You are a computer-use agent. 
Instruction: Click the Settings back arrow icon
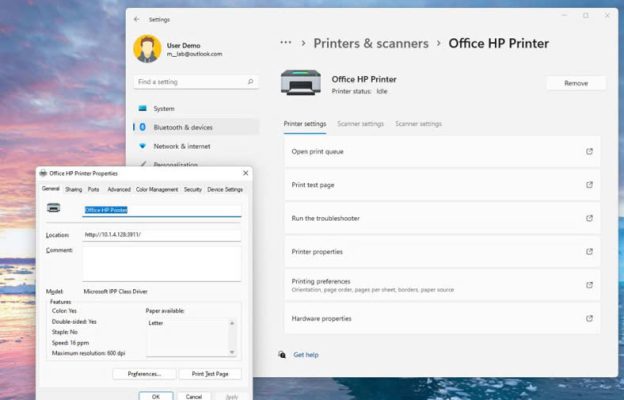(136, 19)
